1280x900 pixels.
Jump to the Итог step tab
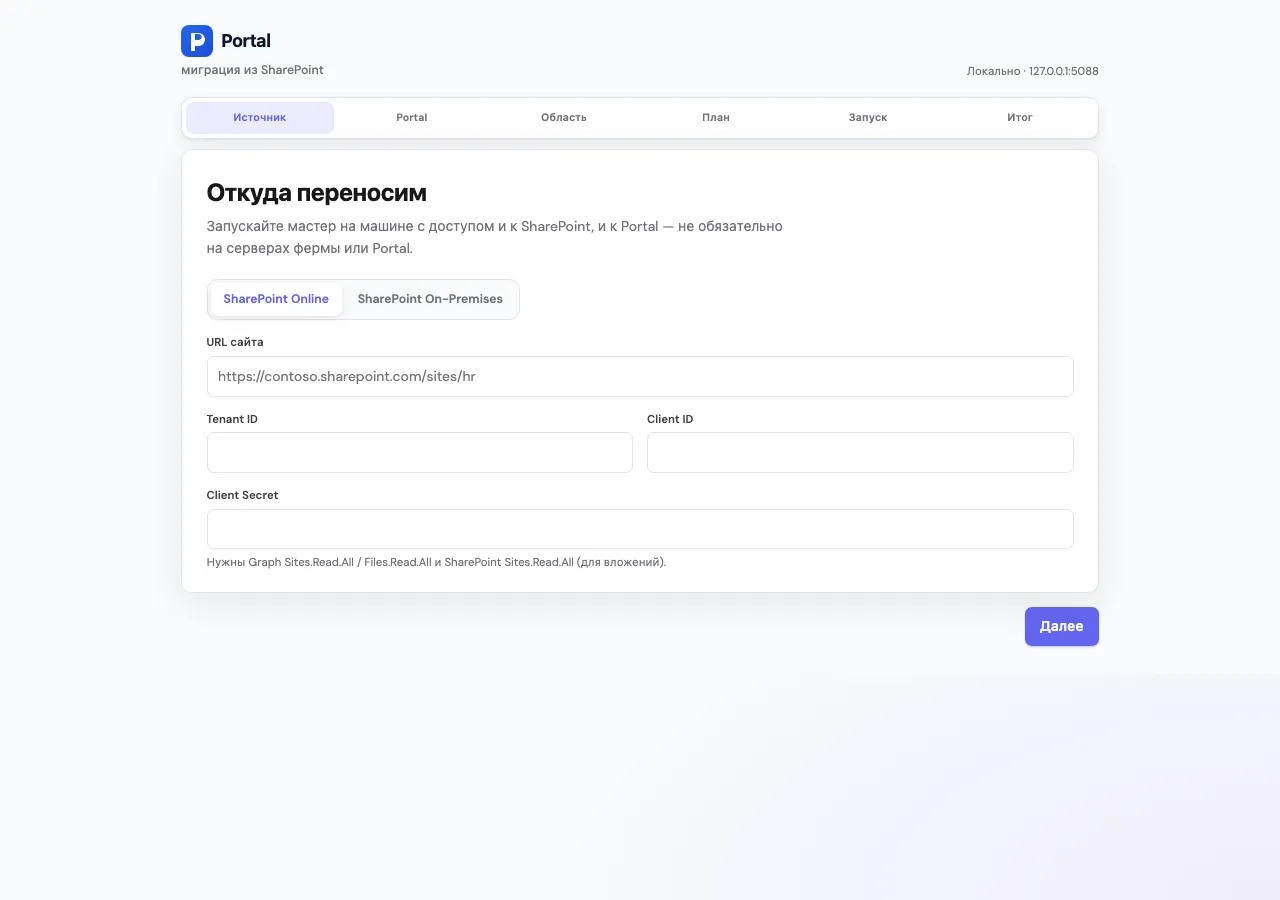click(x=1020, y=118)
